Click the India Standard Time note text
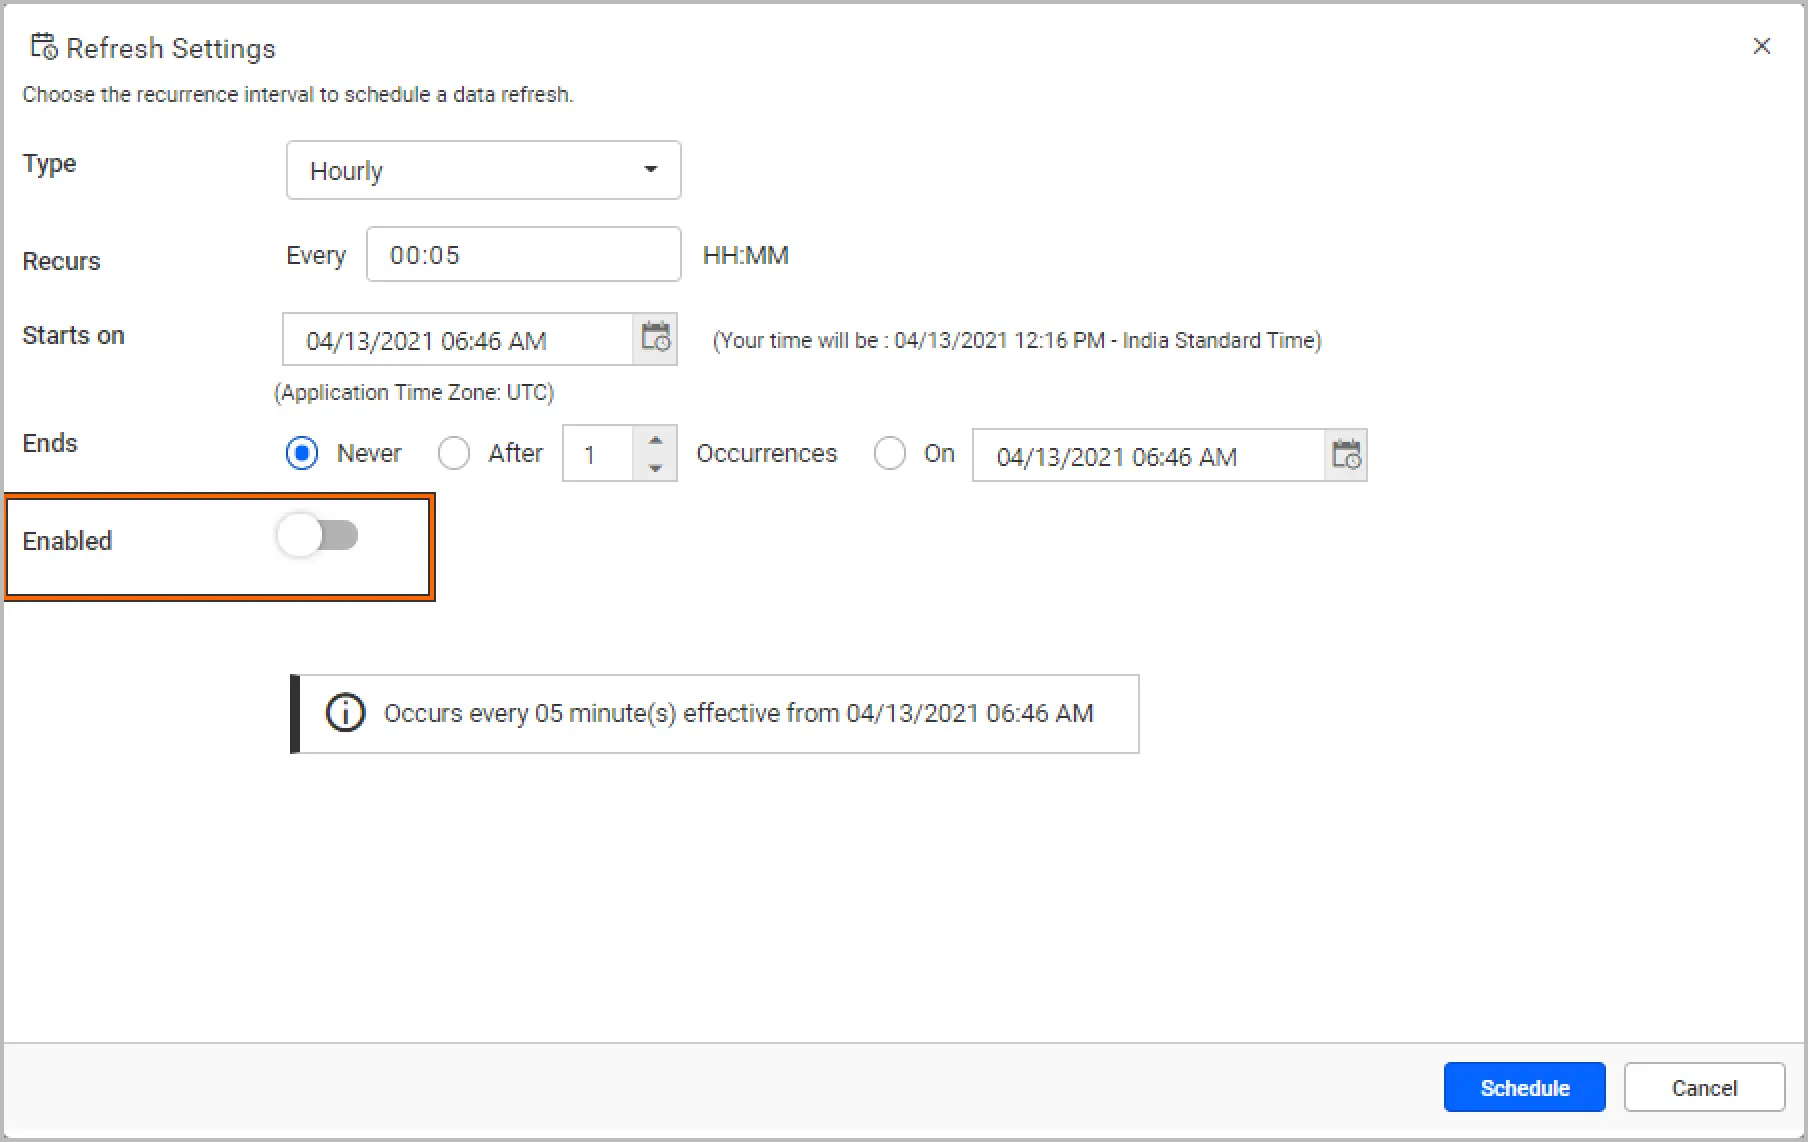 click(1017, 341)
